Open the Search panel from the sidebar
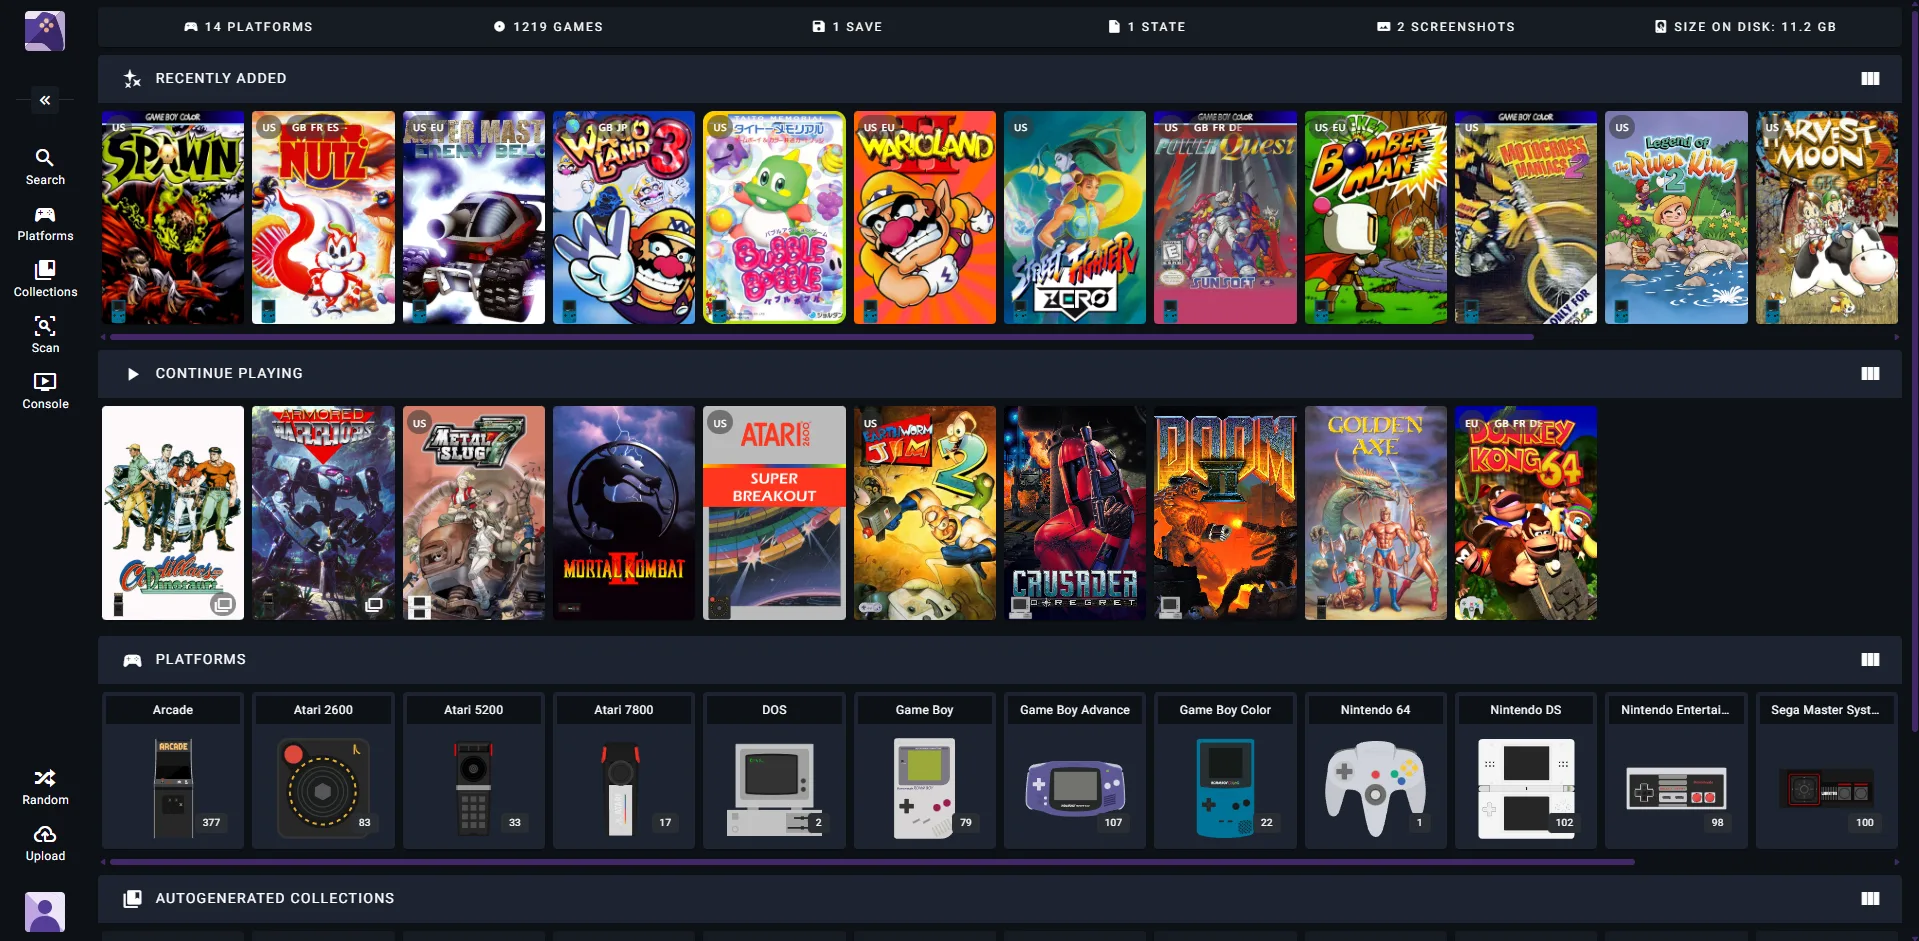This screenshot has height=941, width=1919. pos(45,166)
